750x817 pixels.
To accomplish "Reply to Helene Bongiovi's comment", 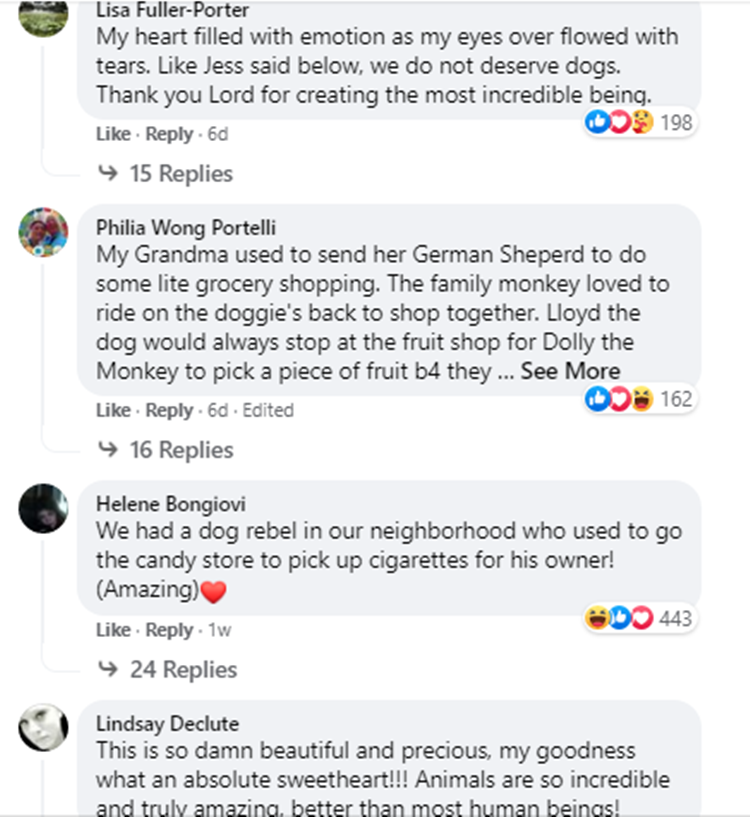I will coord(169,630).
